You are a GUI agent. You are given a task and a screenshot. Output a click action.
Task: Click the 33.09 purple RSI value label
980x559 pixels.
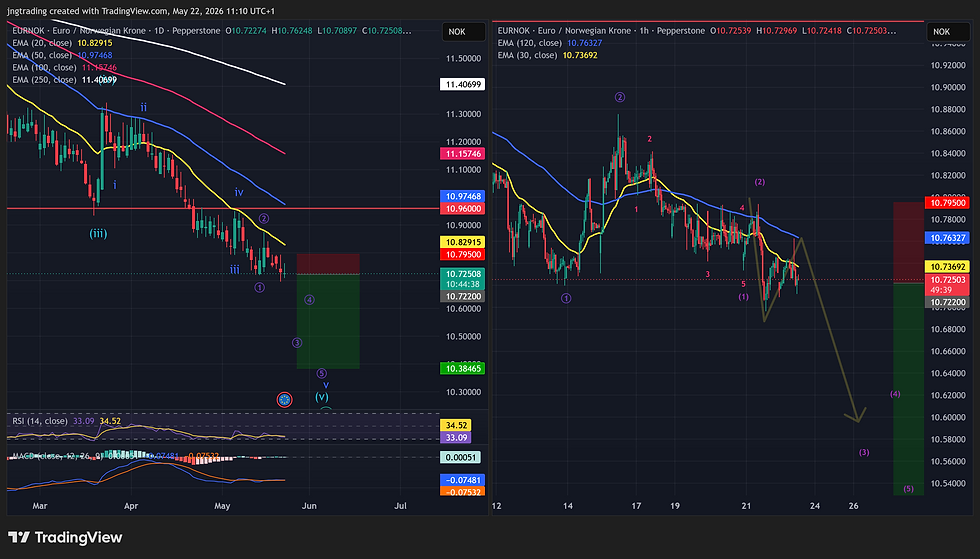coord(456,438)
